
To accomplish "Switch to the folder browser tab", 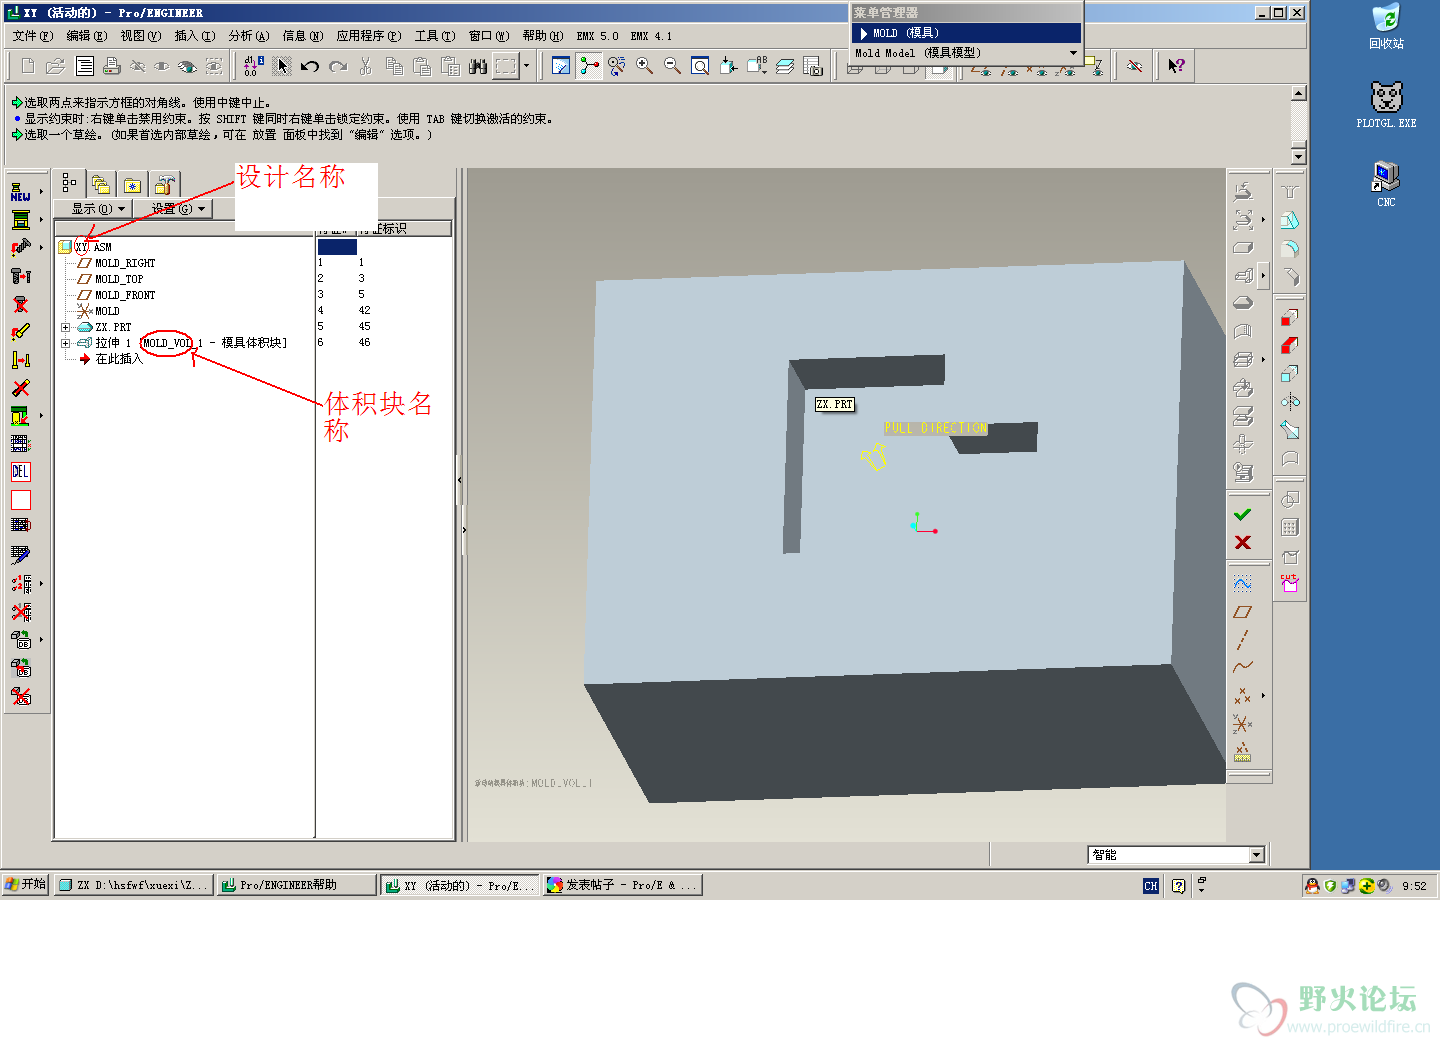I will point(101,184).
